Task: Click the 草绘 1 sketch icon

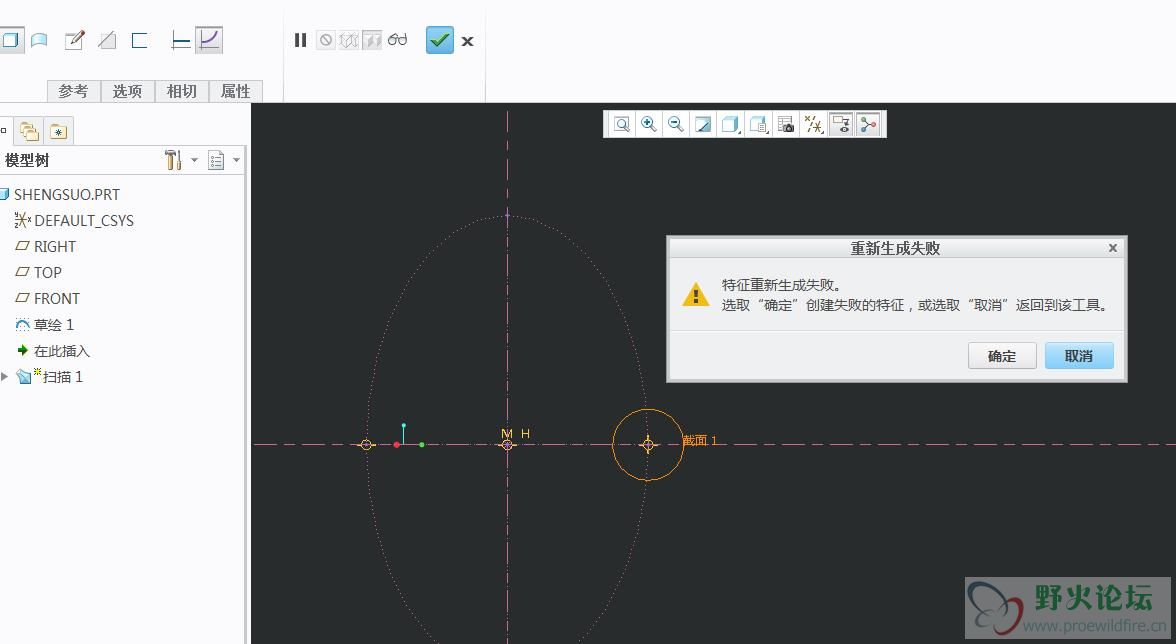Action: 23,325
